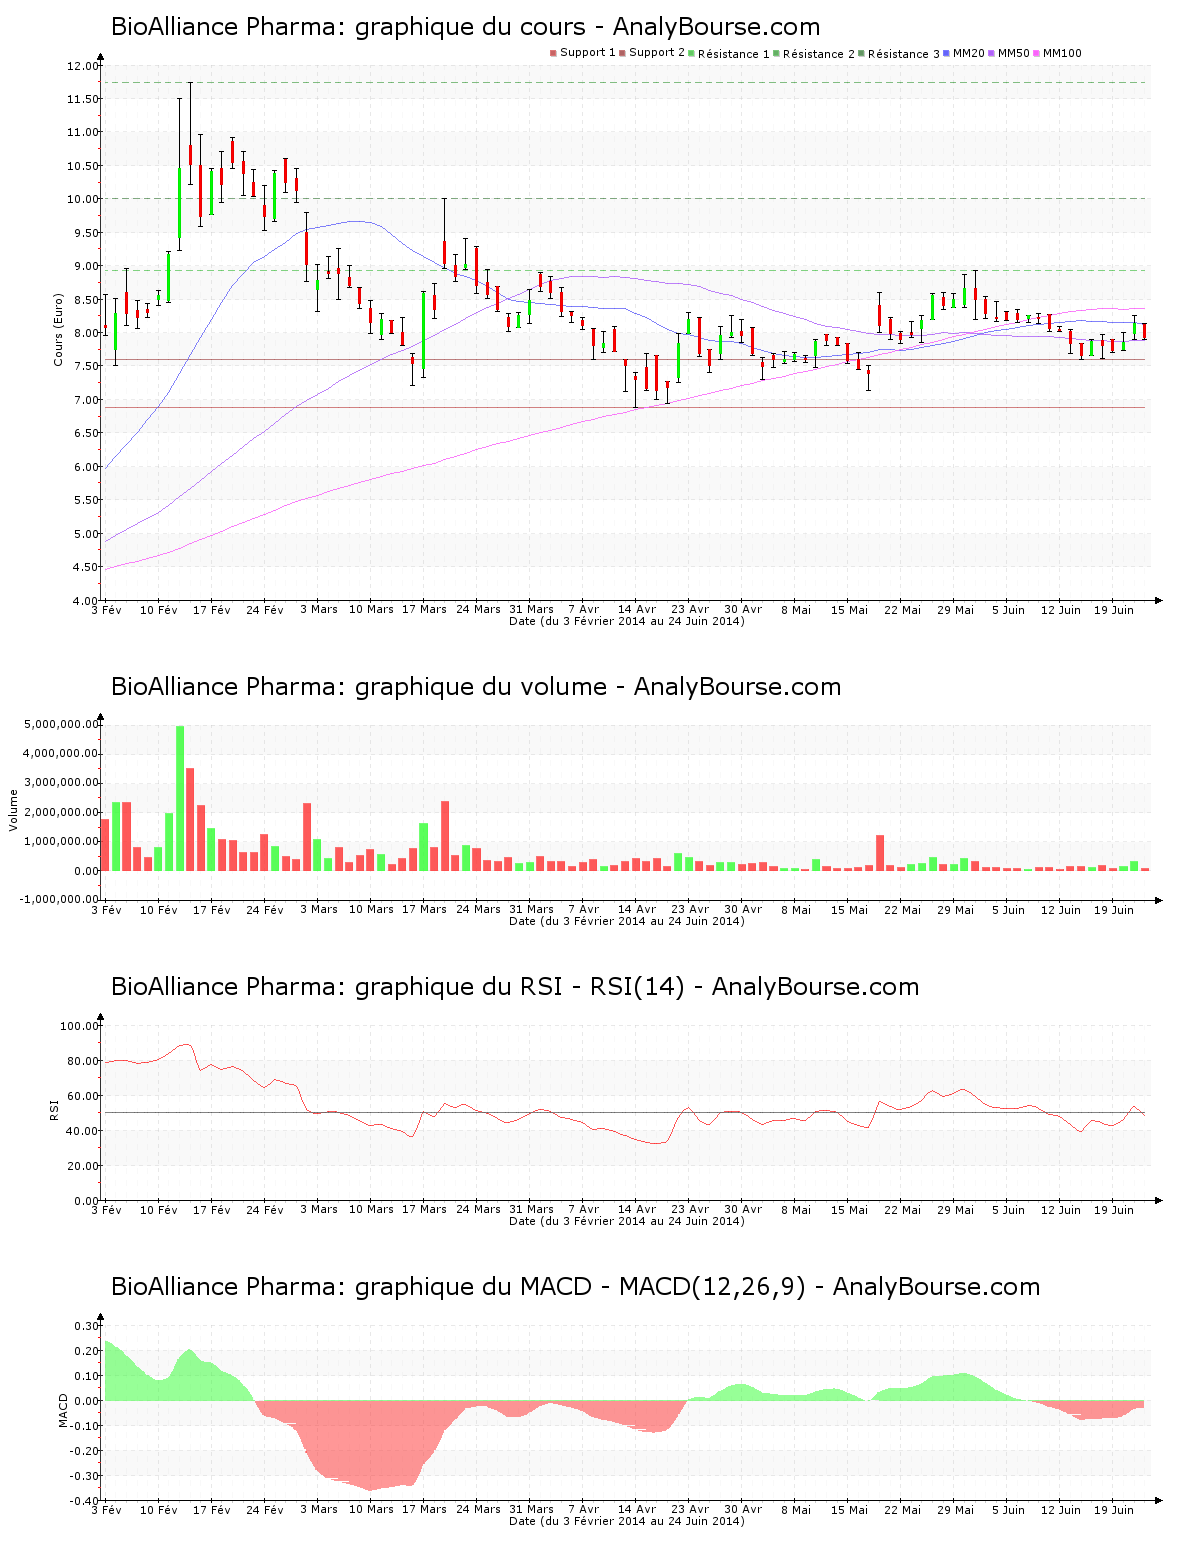Click the -0.40 tick on MACD axis

tap(86, 1501)
